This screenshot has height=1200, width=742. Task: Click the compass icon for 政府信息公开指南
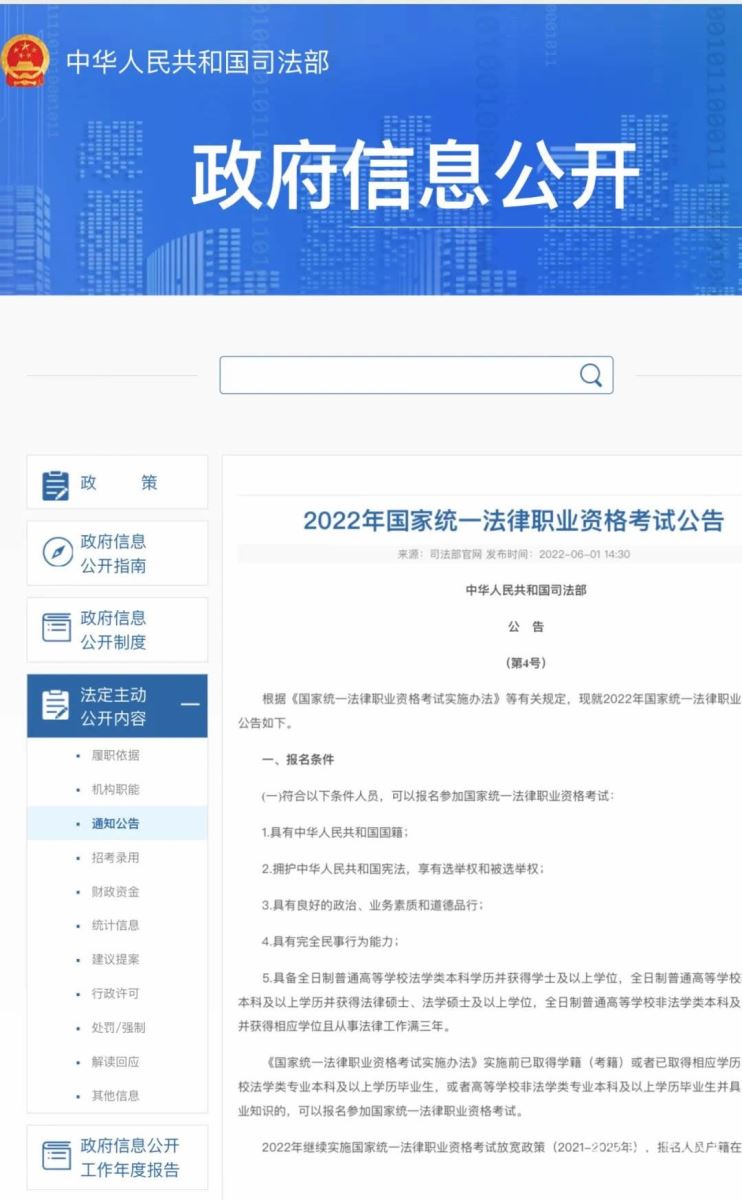[56, 553]
